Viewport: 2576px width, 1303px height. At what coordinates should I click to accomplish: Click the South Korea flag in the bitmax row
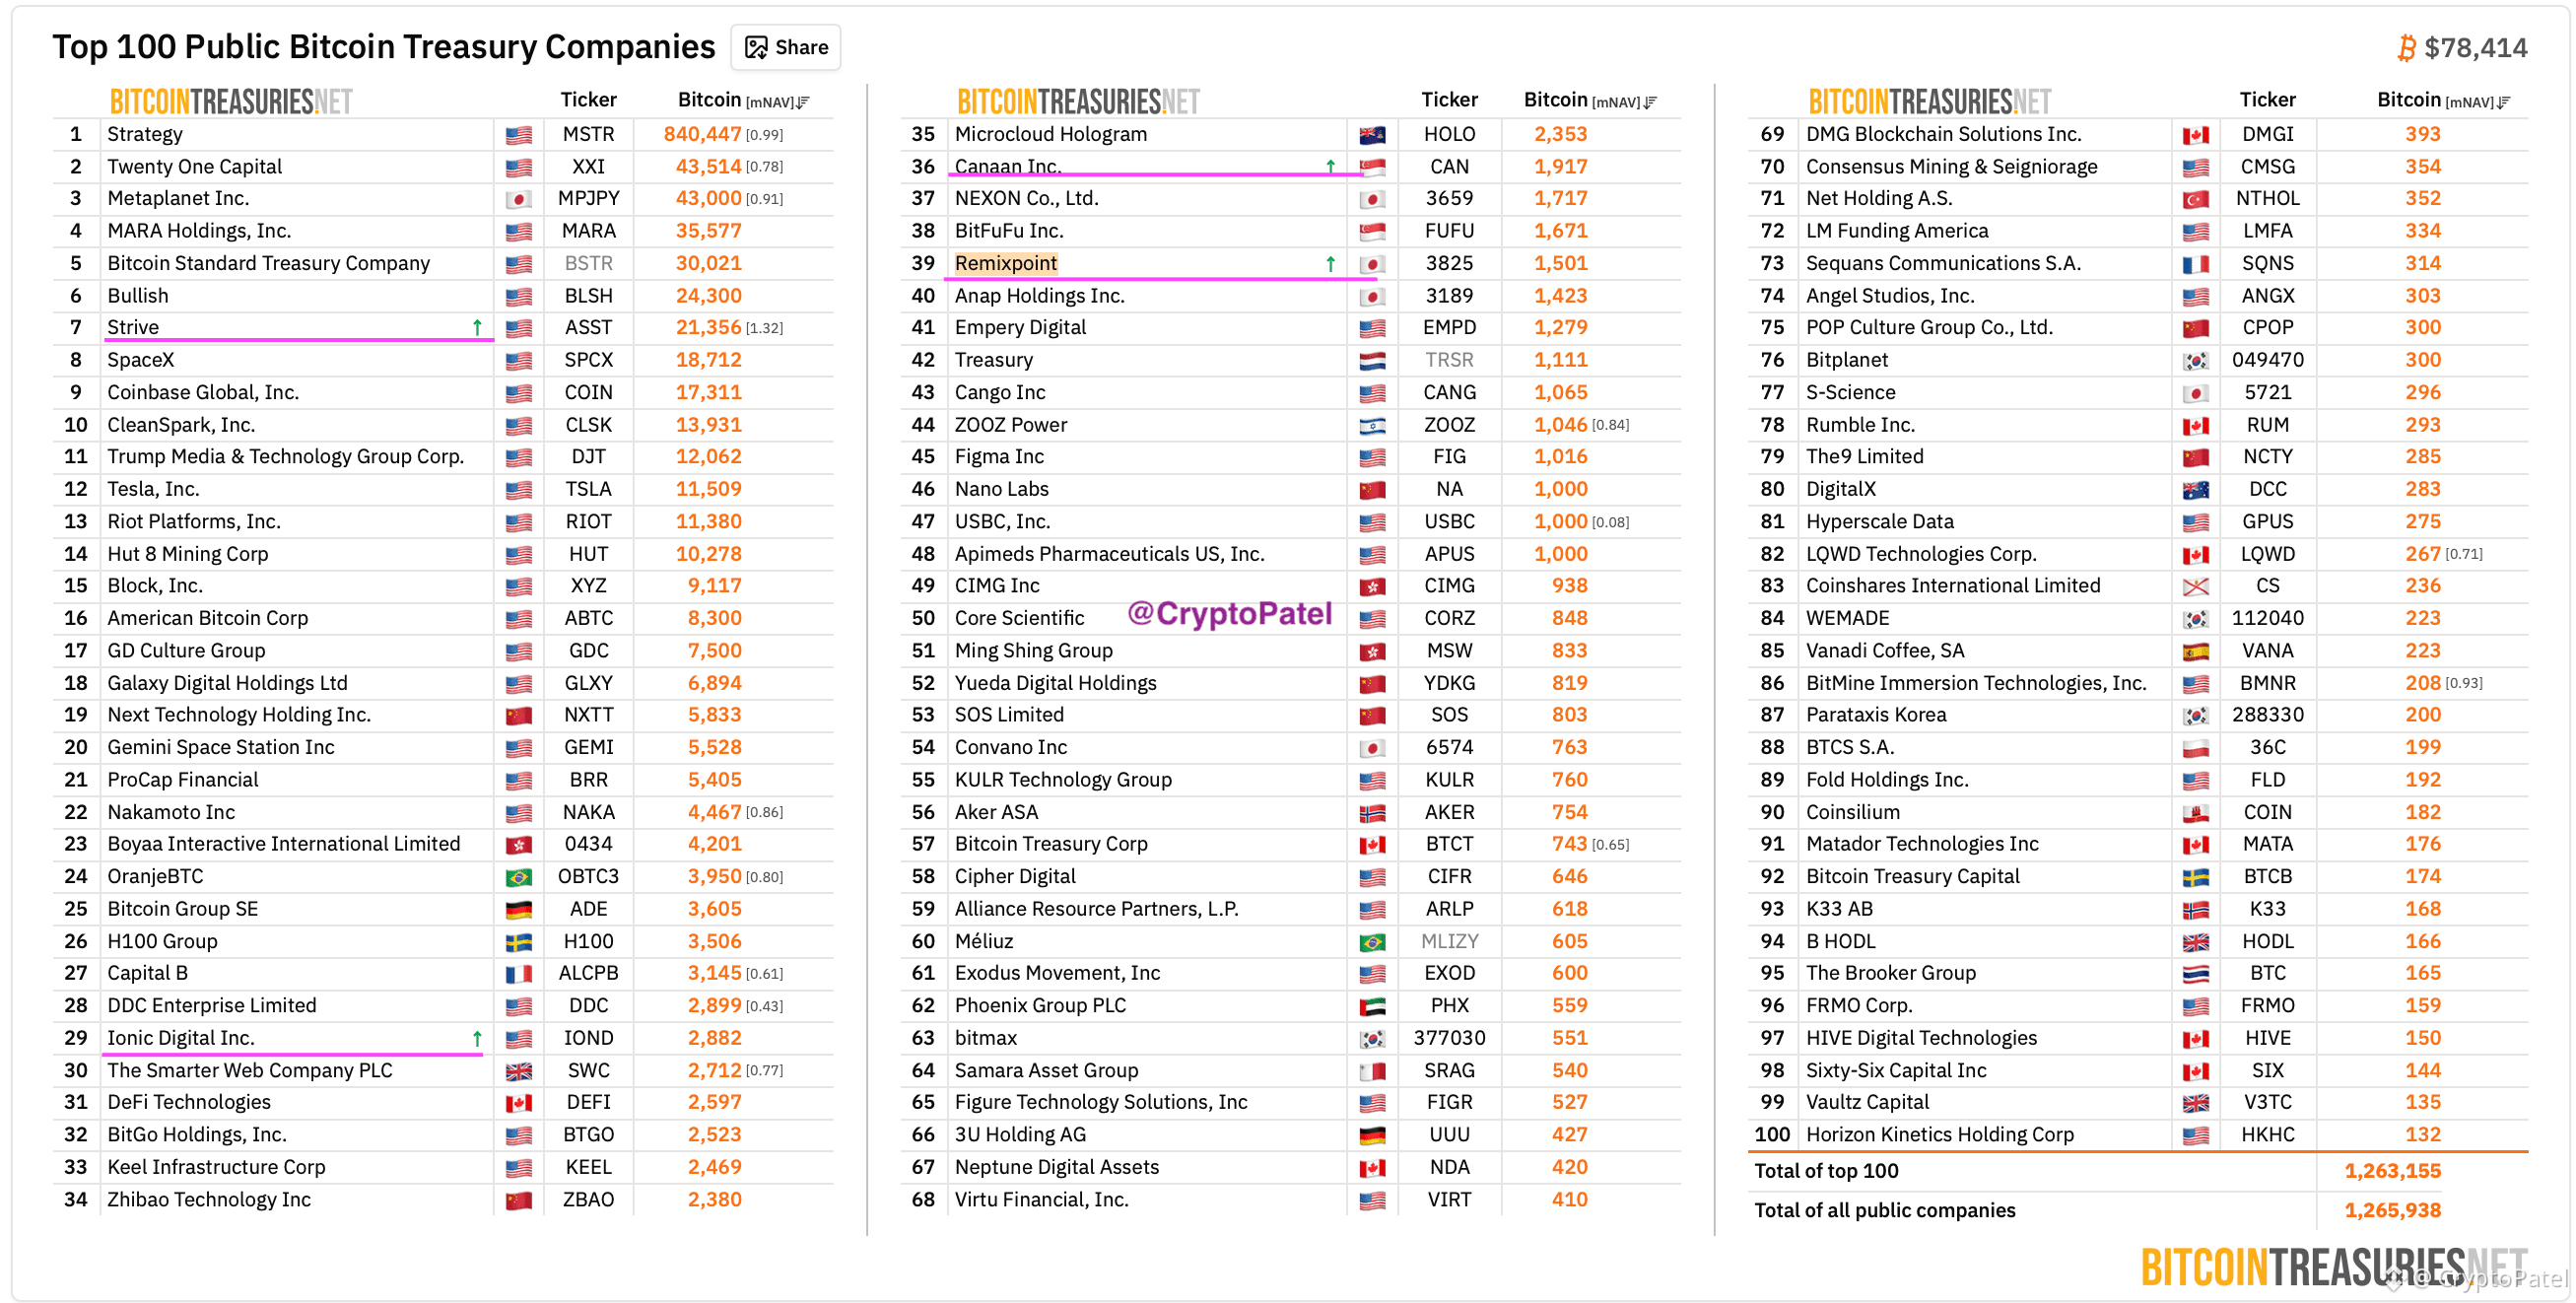pos(1372,1039)
